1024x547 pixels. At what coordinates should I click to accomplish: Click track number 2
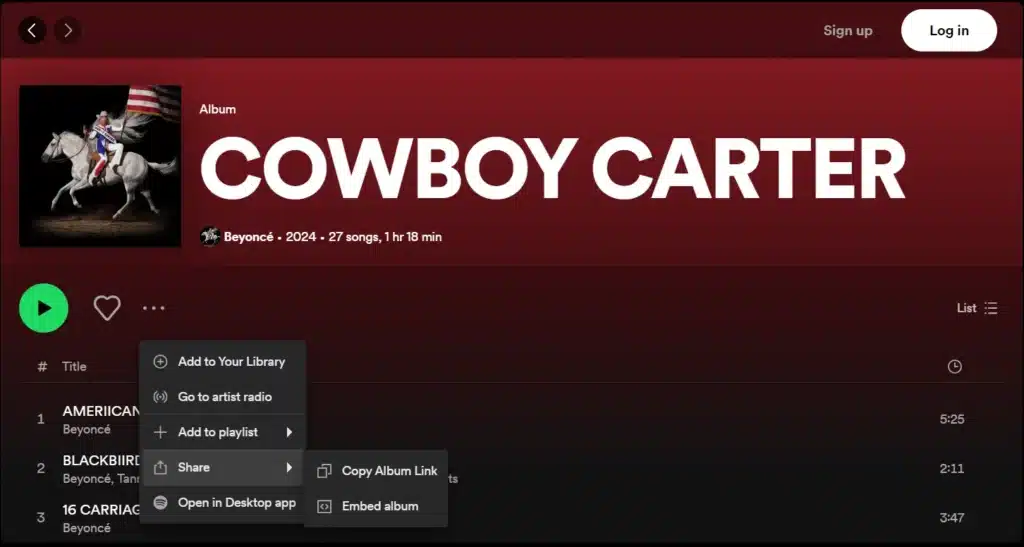(41, 469)
